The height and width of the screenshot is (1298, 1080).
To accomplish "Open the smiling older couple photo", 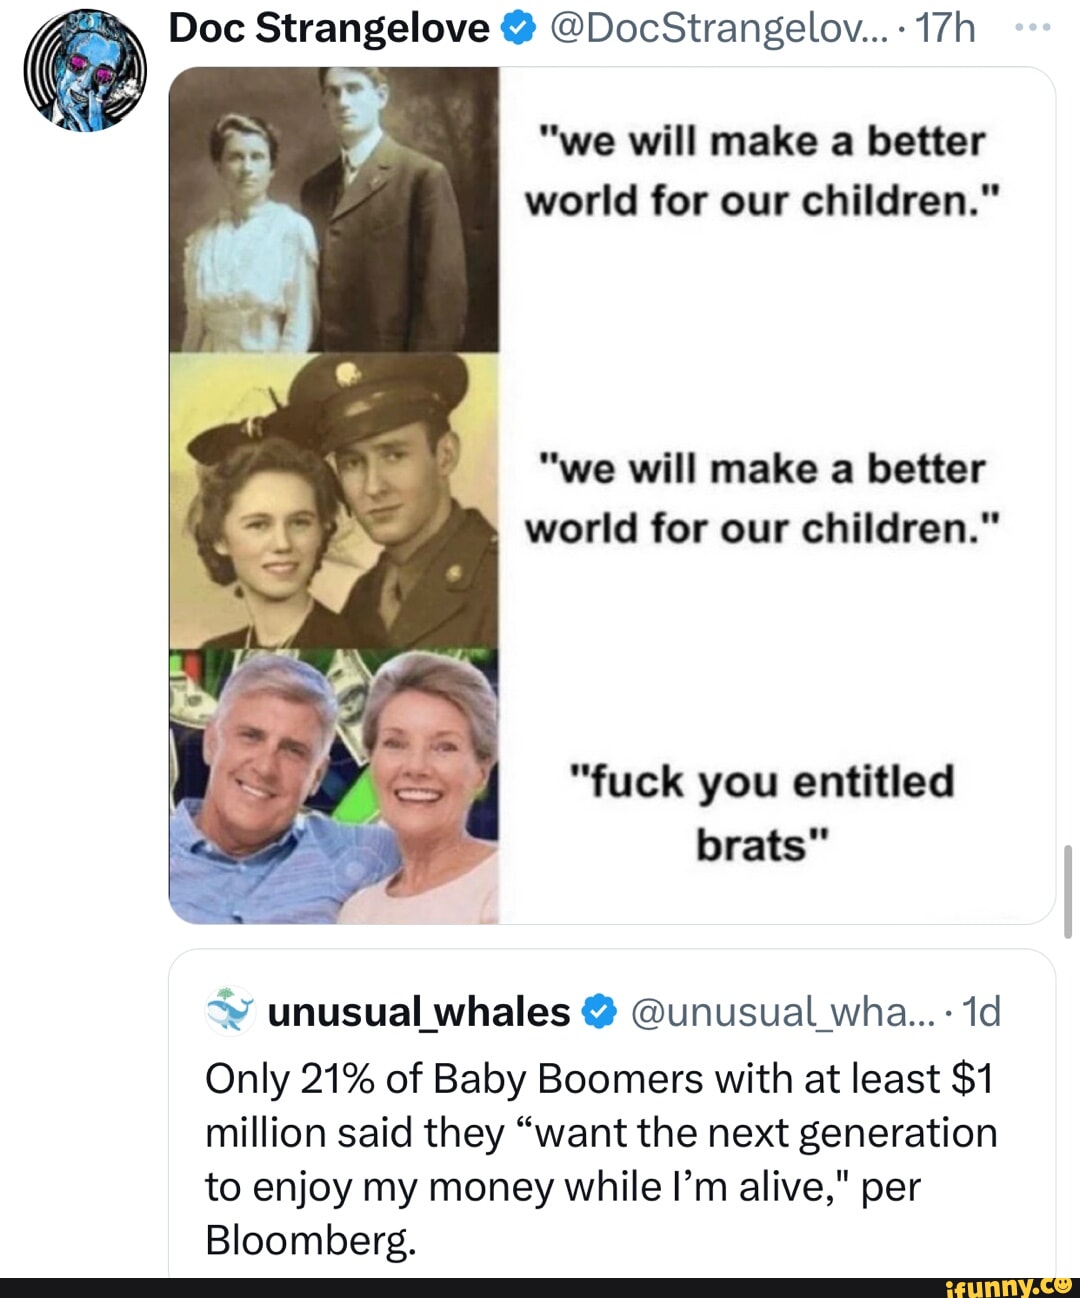I will 334,786.
